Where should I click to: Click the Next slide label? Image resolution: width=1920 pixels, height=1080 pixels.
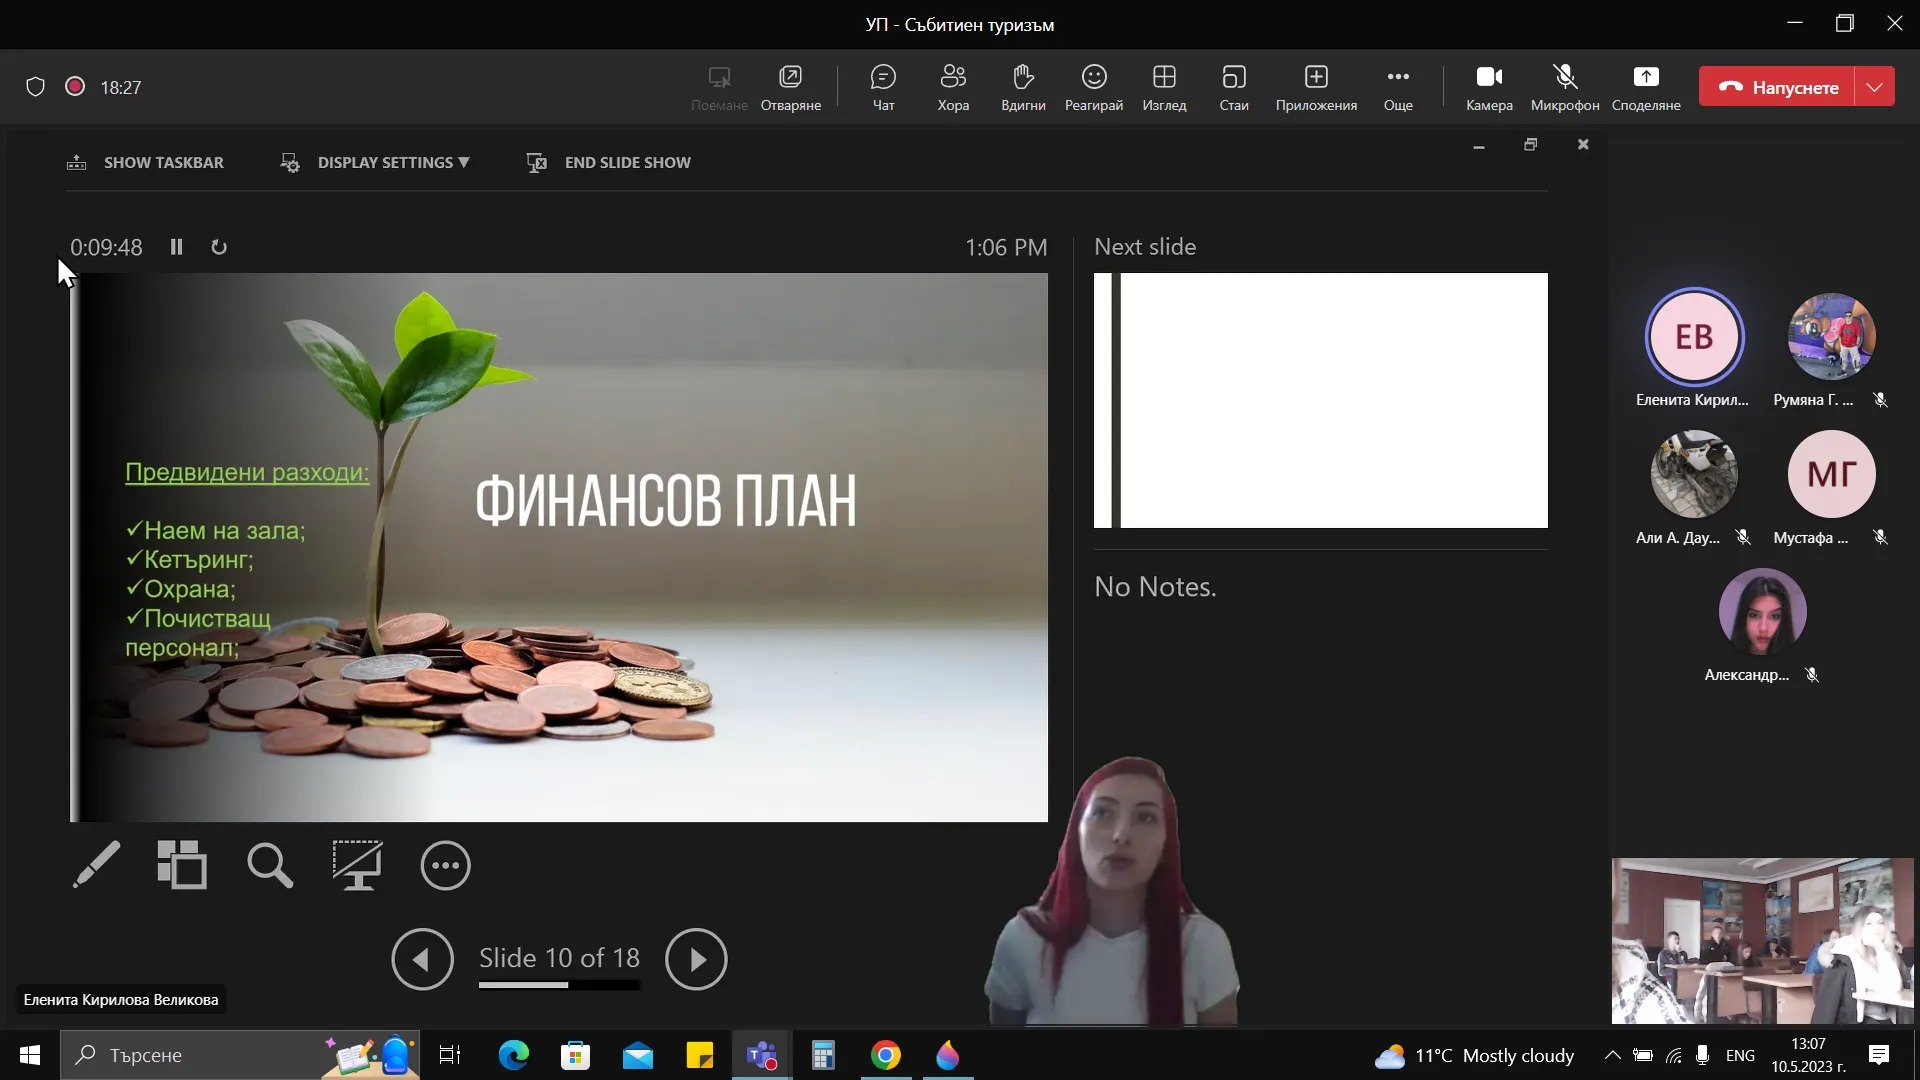pyautogui.click(x=1145, y=247)
